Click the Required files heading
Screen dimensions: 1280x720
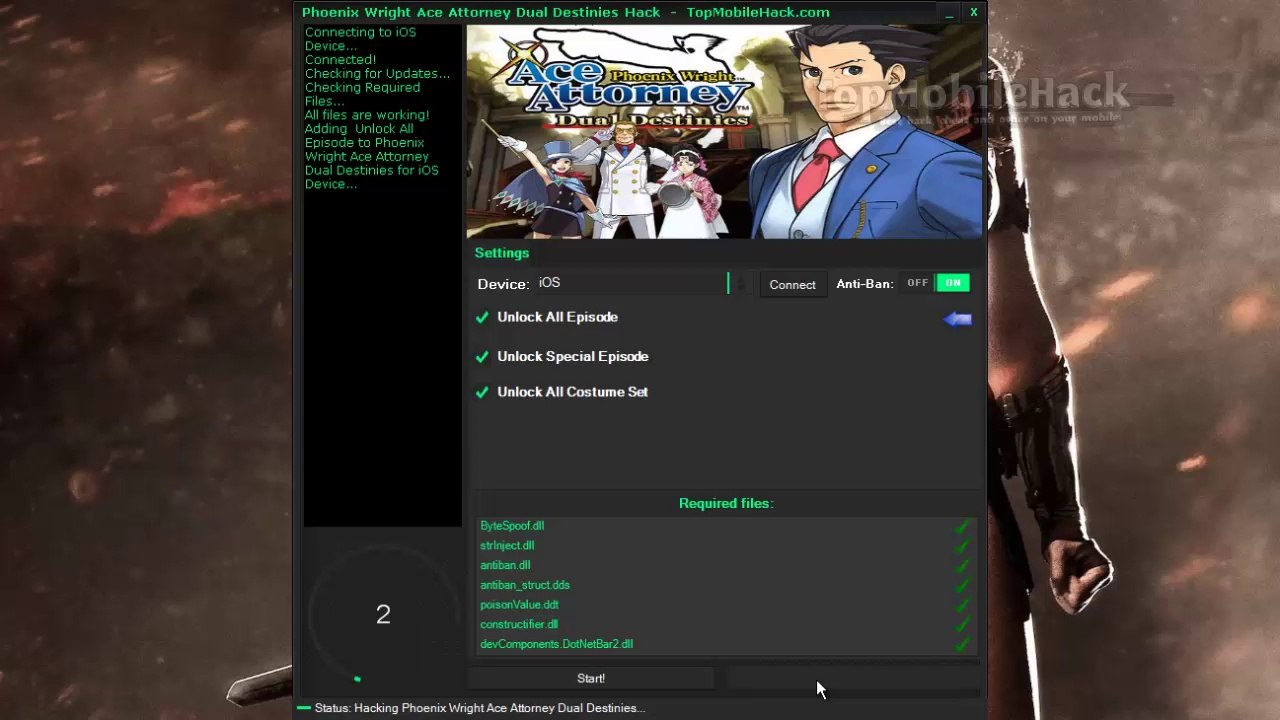(x=726, y=503)
